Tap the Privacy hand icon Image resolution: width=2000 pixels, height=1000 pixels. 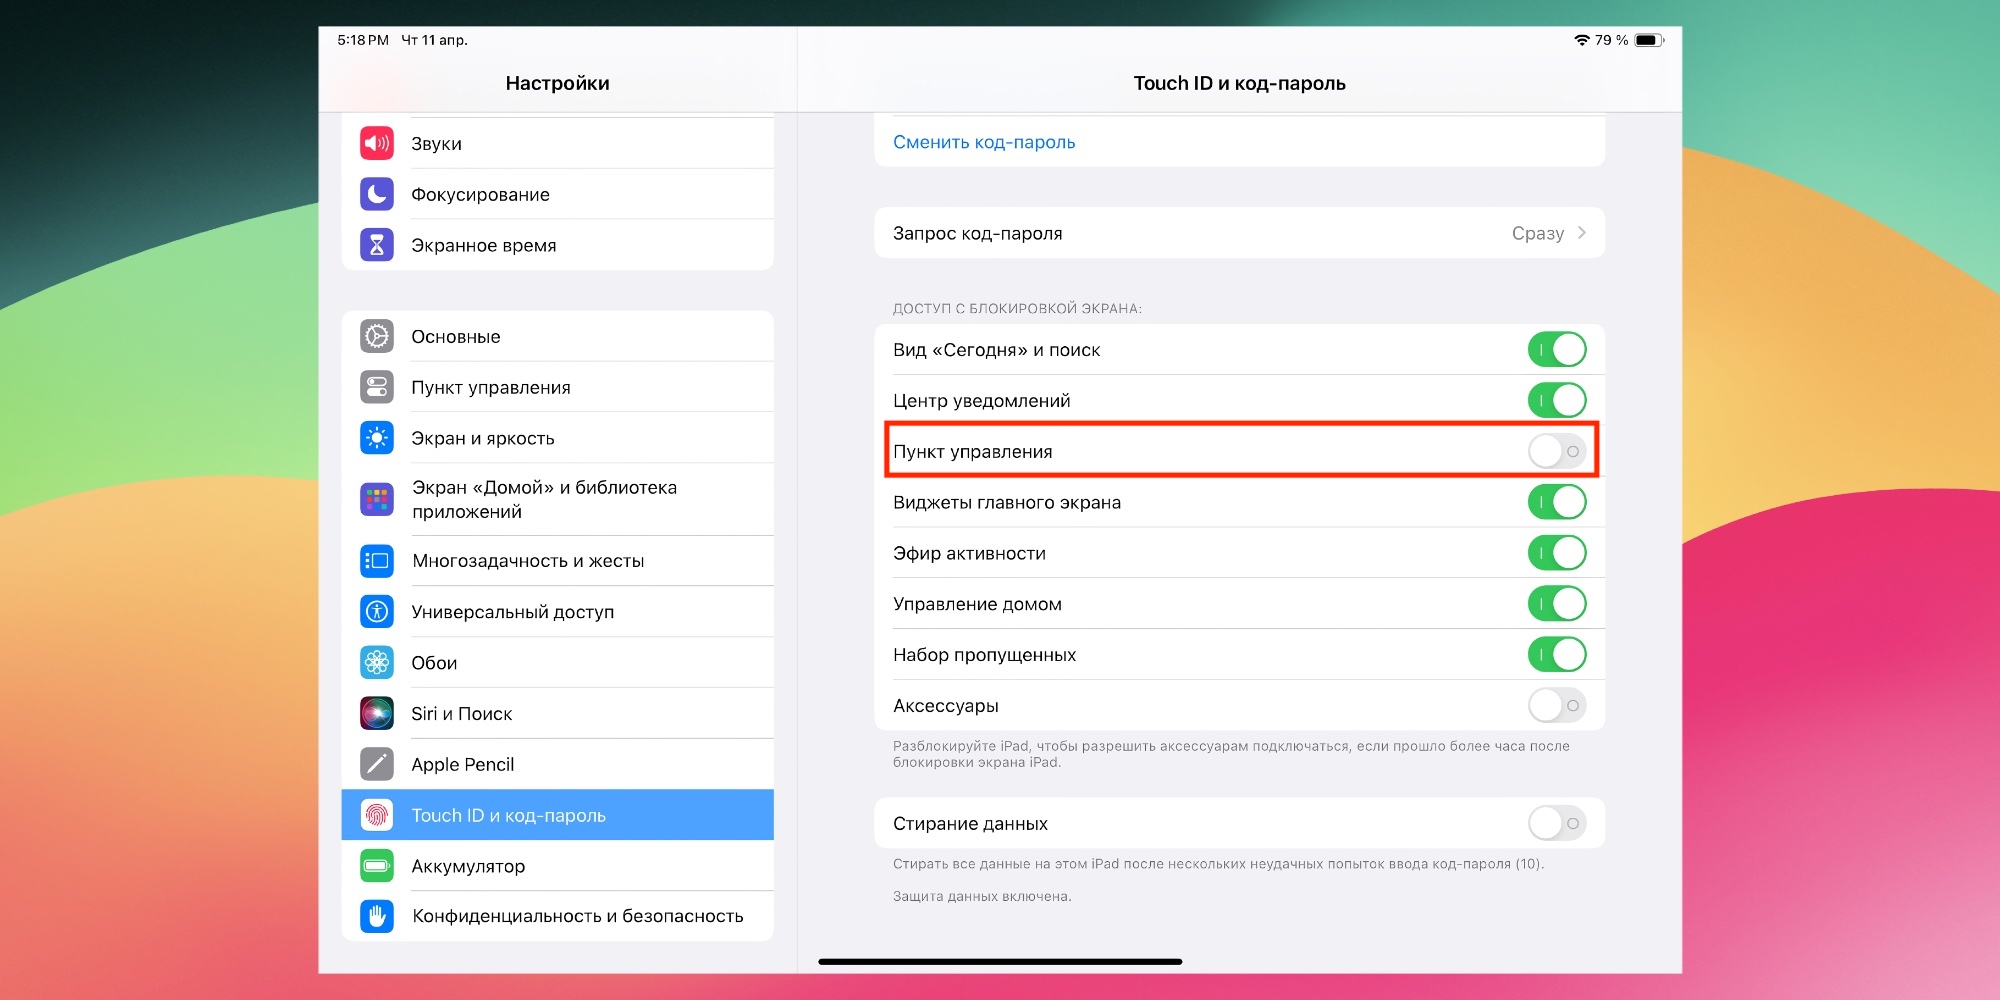(377, 916)
